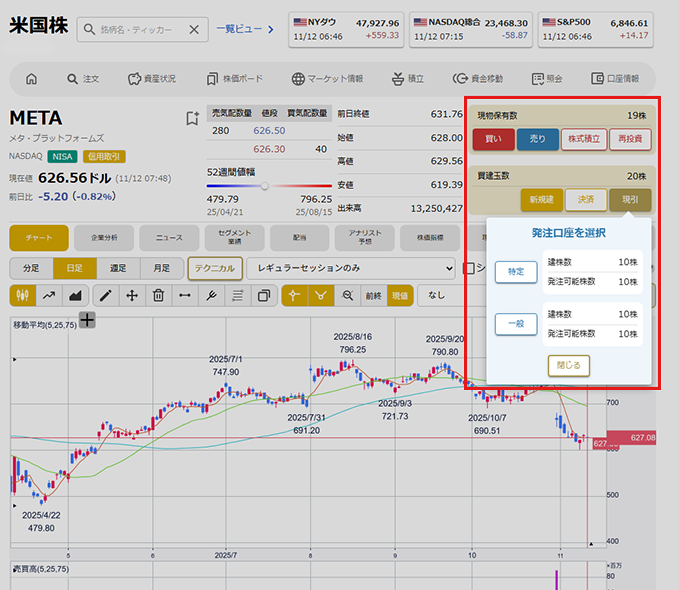Click the move crosshair arrows tool
This screenshot has width=680, height=590.
point(132,295)
